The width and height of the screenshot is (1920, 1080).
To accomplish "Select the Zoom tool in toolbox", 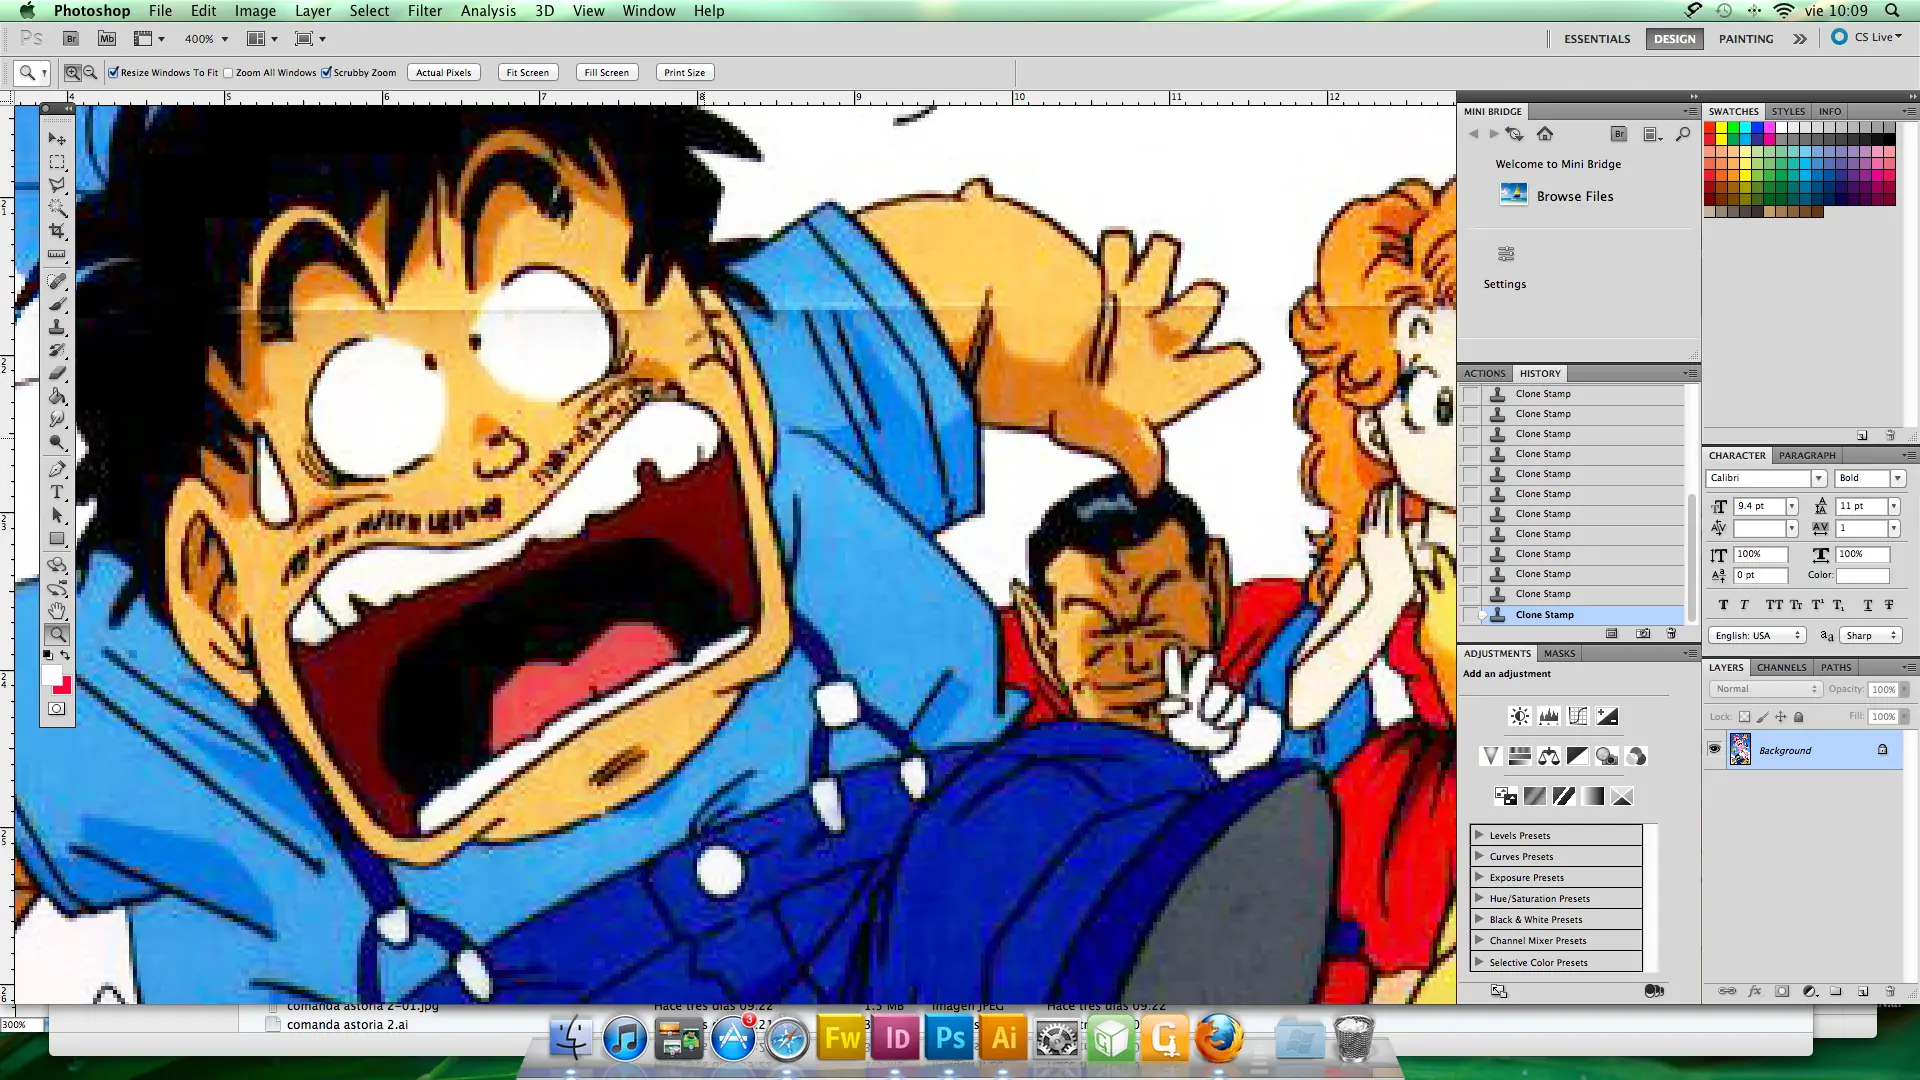I will 57,634.
